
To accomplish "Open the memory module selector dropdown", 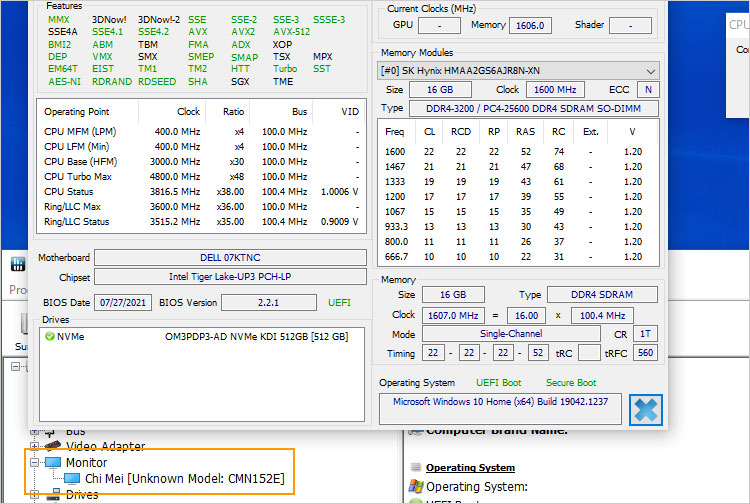I will coord(651,71).
